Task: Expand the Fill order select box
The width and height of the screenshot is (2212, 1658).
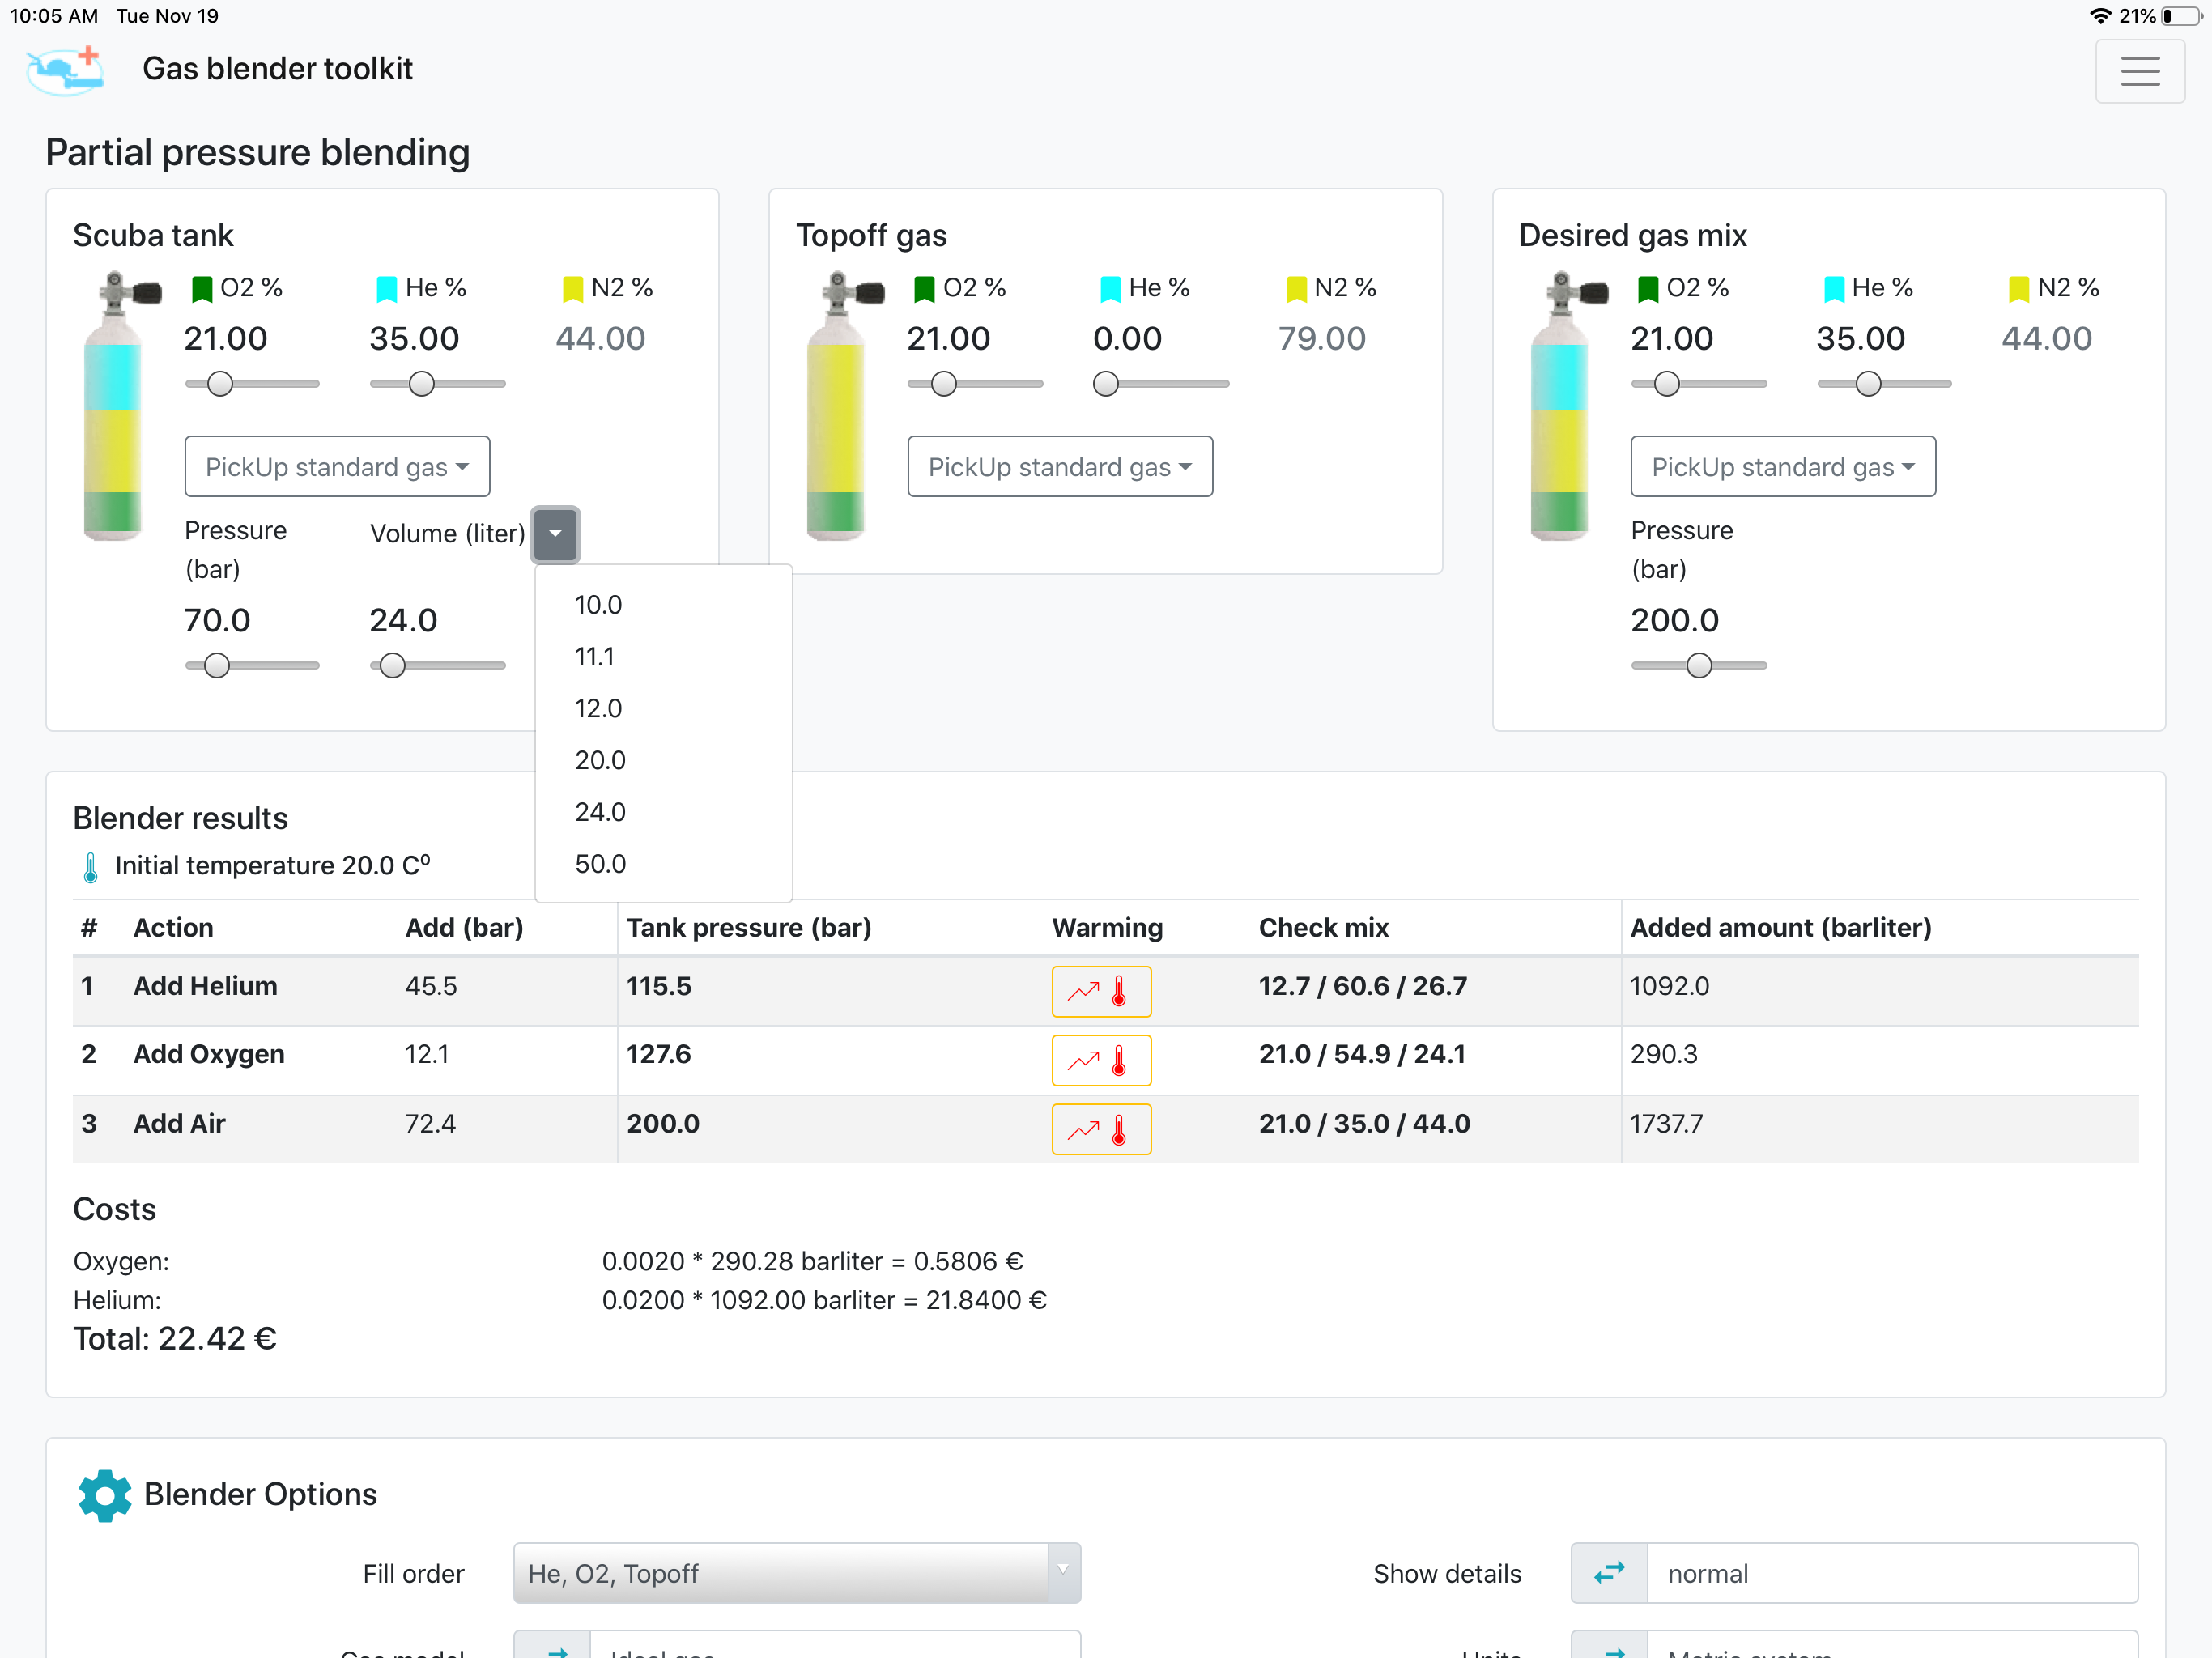Action: point(796,1573)
